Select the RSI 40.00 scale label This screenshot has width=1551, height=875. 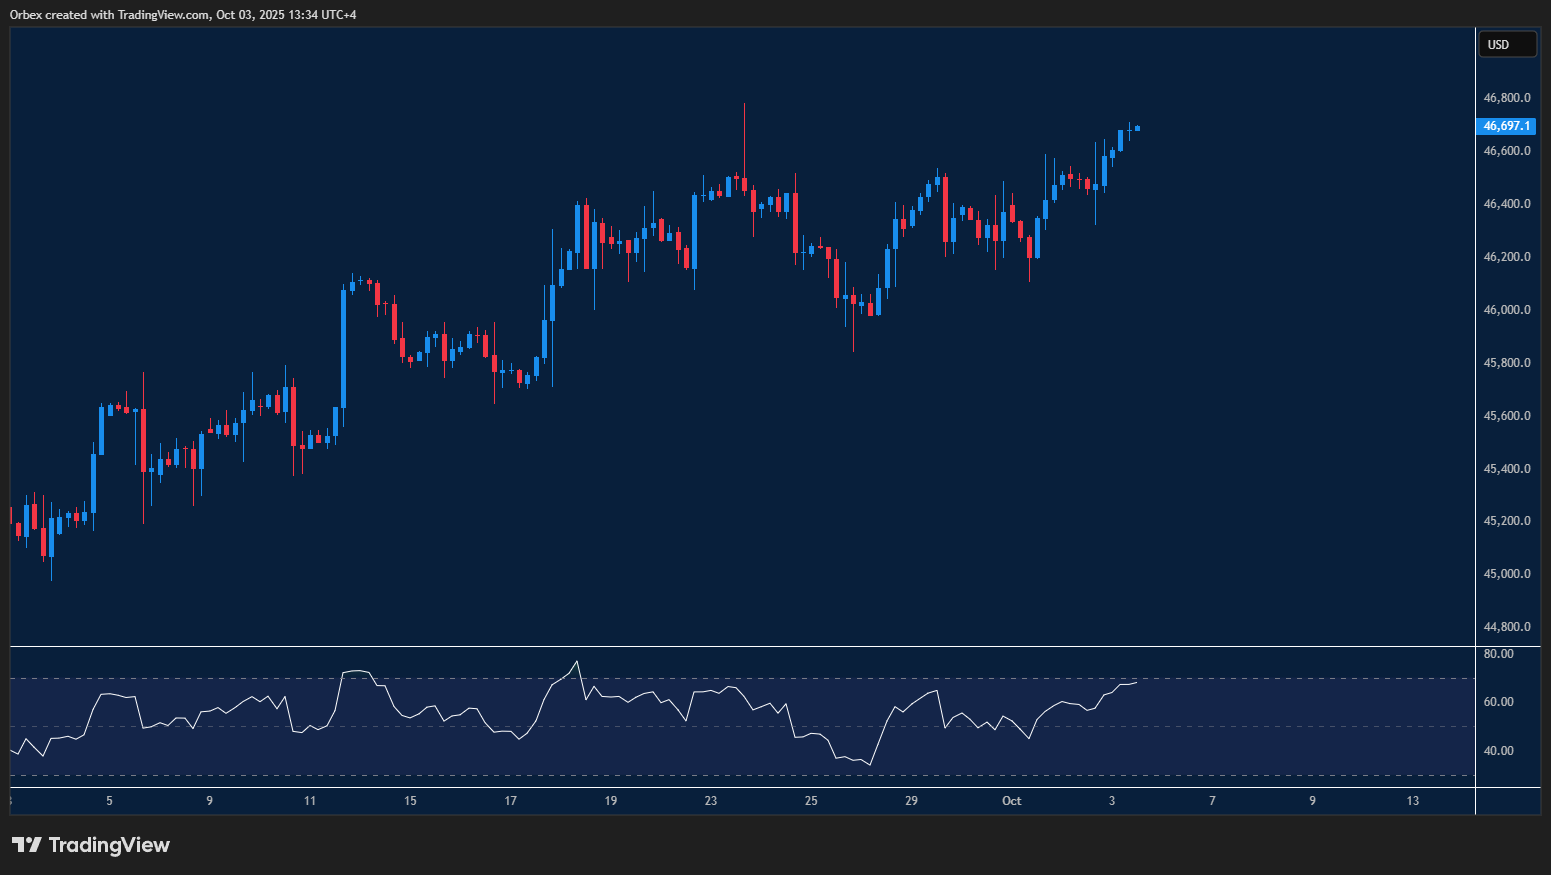coord(1497,751)
